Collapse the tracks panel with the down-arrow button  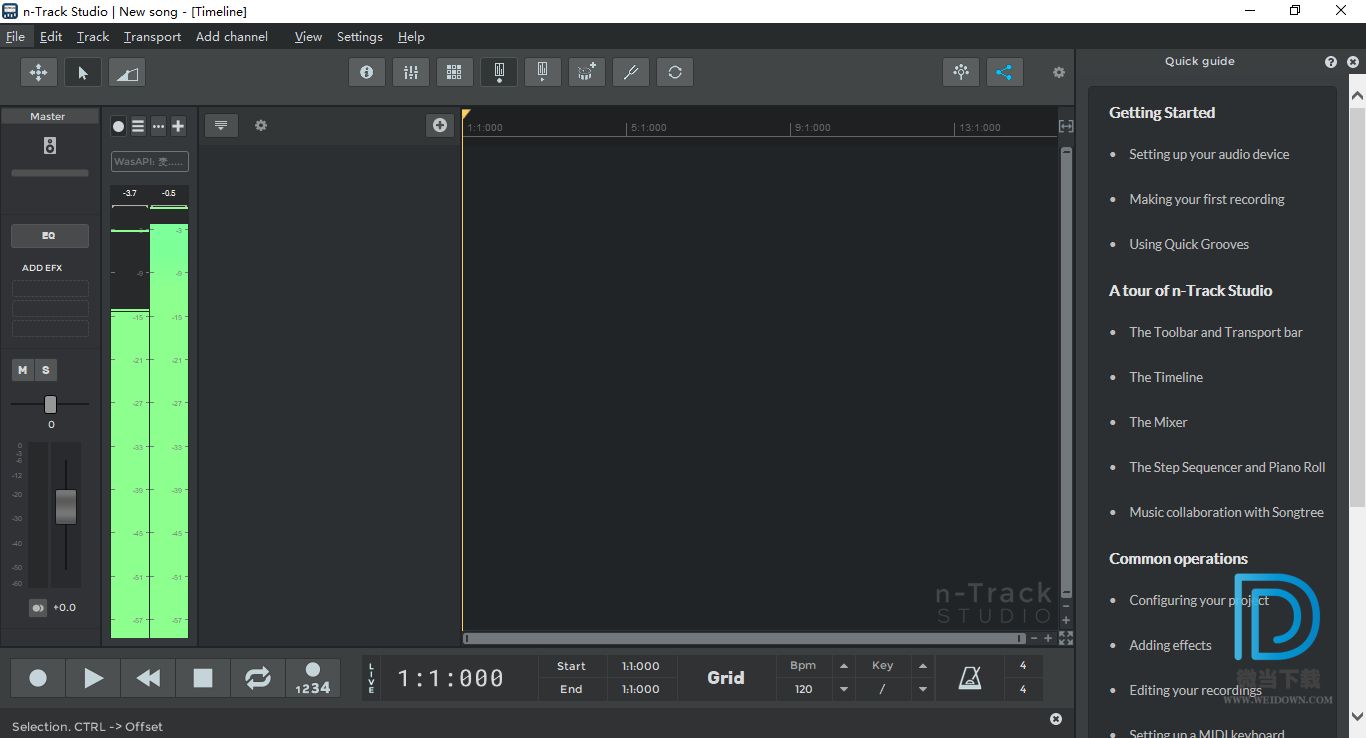pyautogui.click(x=221, y=125)
